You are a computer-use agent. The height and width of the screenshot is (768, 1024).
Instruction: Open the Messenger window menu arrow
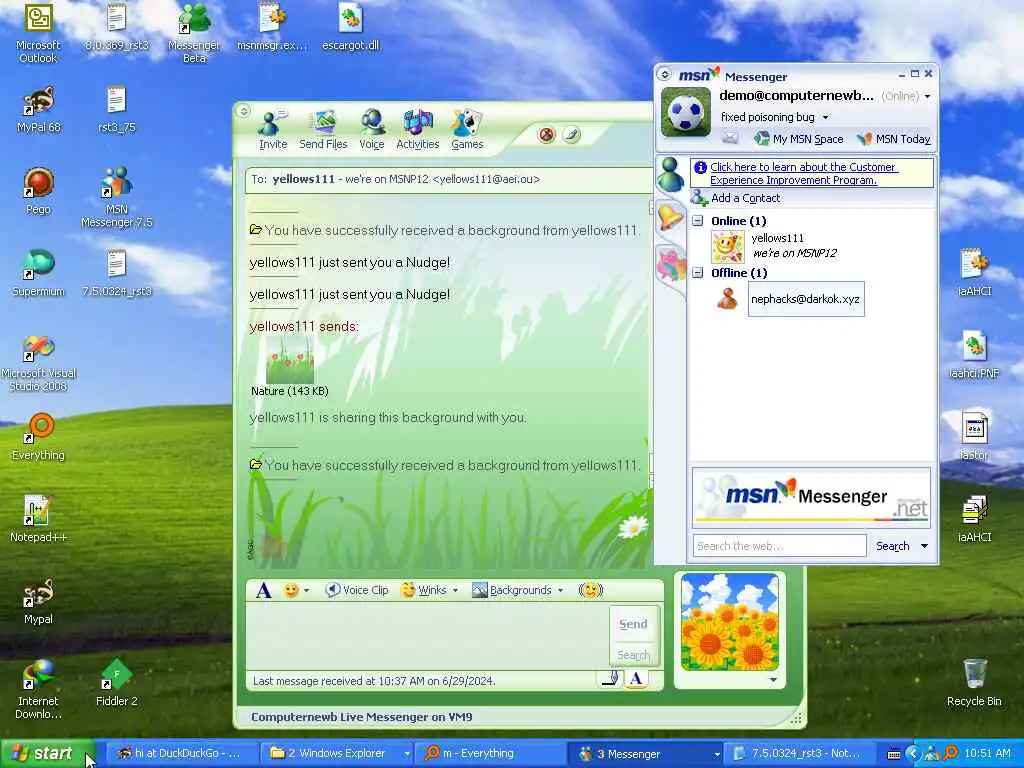click(665, 74)
